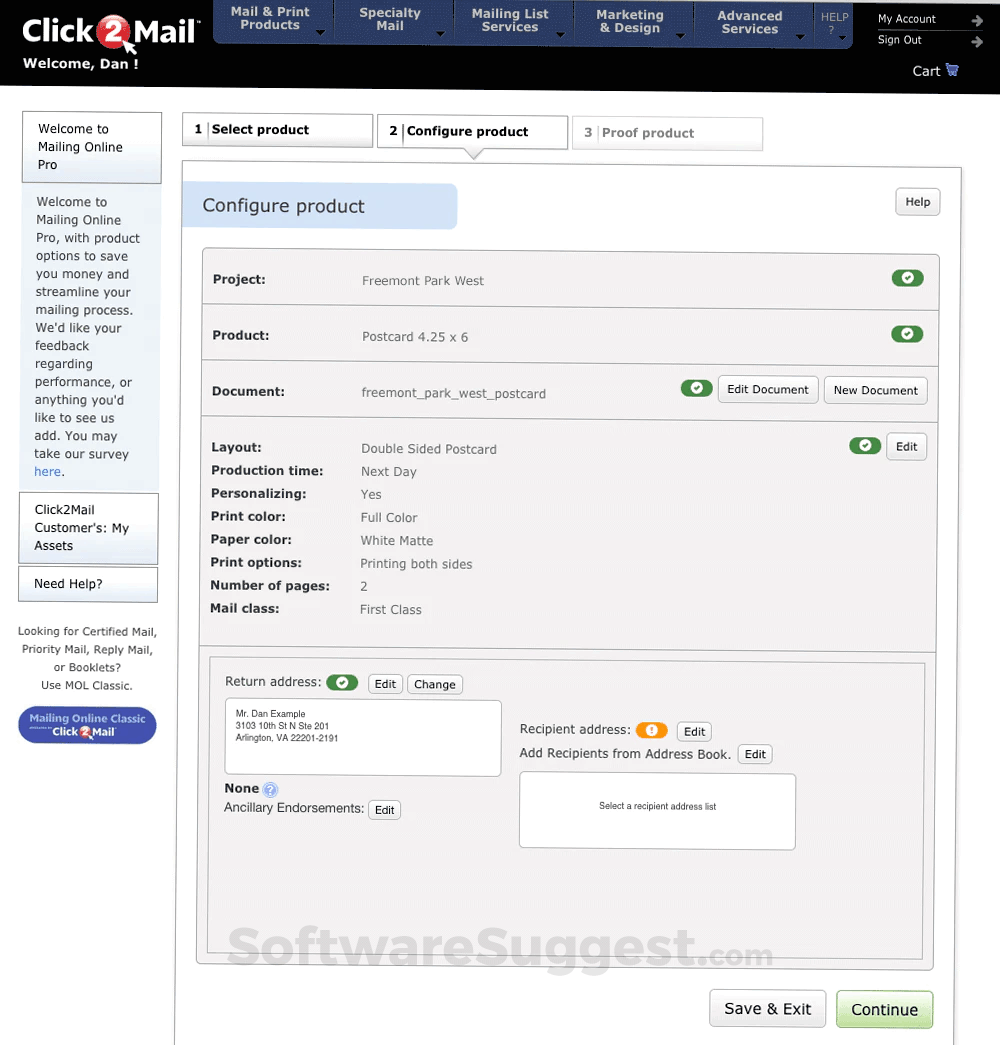The width and height of the screenshot is (1000, 1045).
Task: Expand the Advanced Services dropdown
Action: [x=751, y=22]
